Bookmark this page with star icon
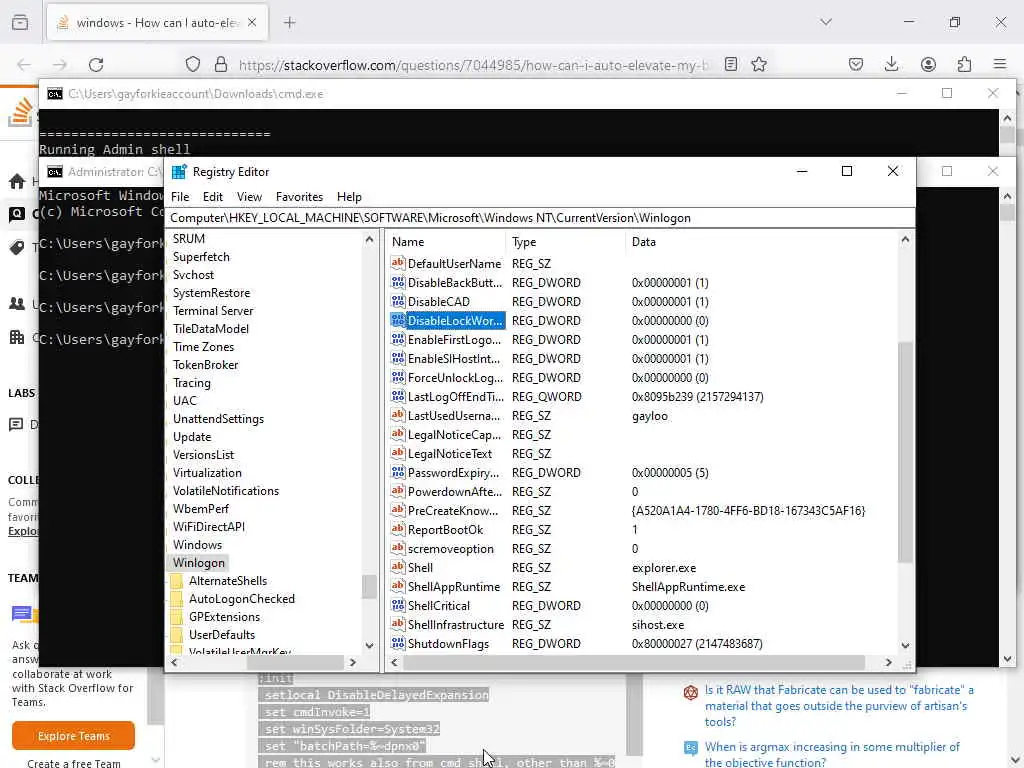Screen dimensions: 1024x768 [759, 64]
